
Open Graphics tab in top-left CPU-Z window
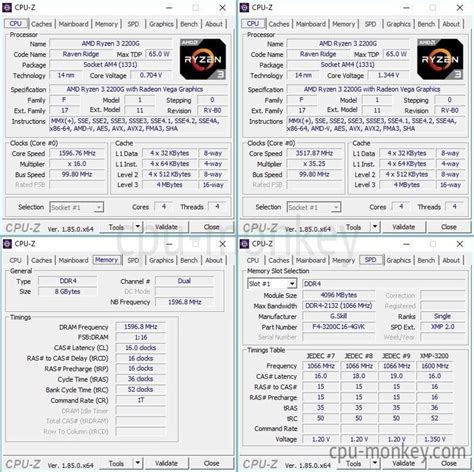(x=161, y=24)
